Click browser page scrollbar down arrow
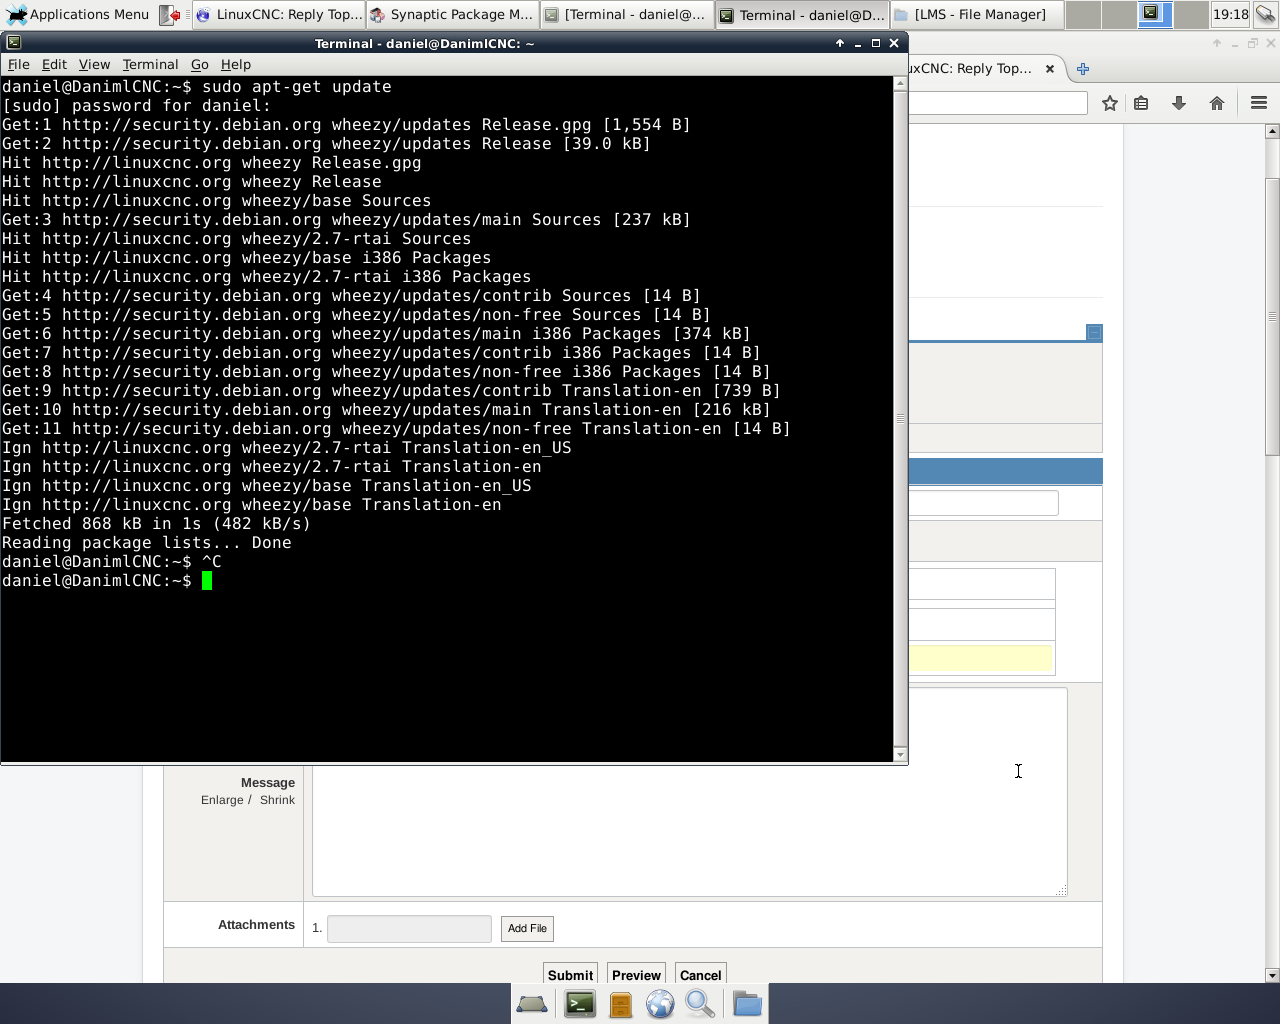The image size is (1280, 1024). point(1272,975)
